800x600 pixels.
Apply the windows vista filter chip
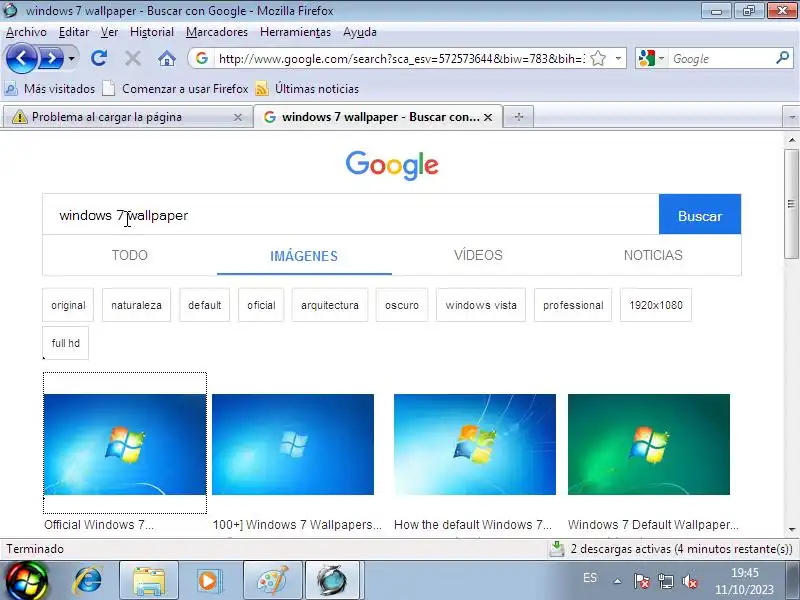click(x=481, y=305)
